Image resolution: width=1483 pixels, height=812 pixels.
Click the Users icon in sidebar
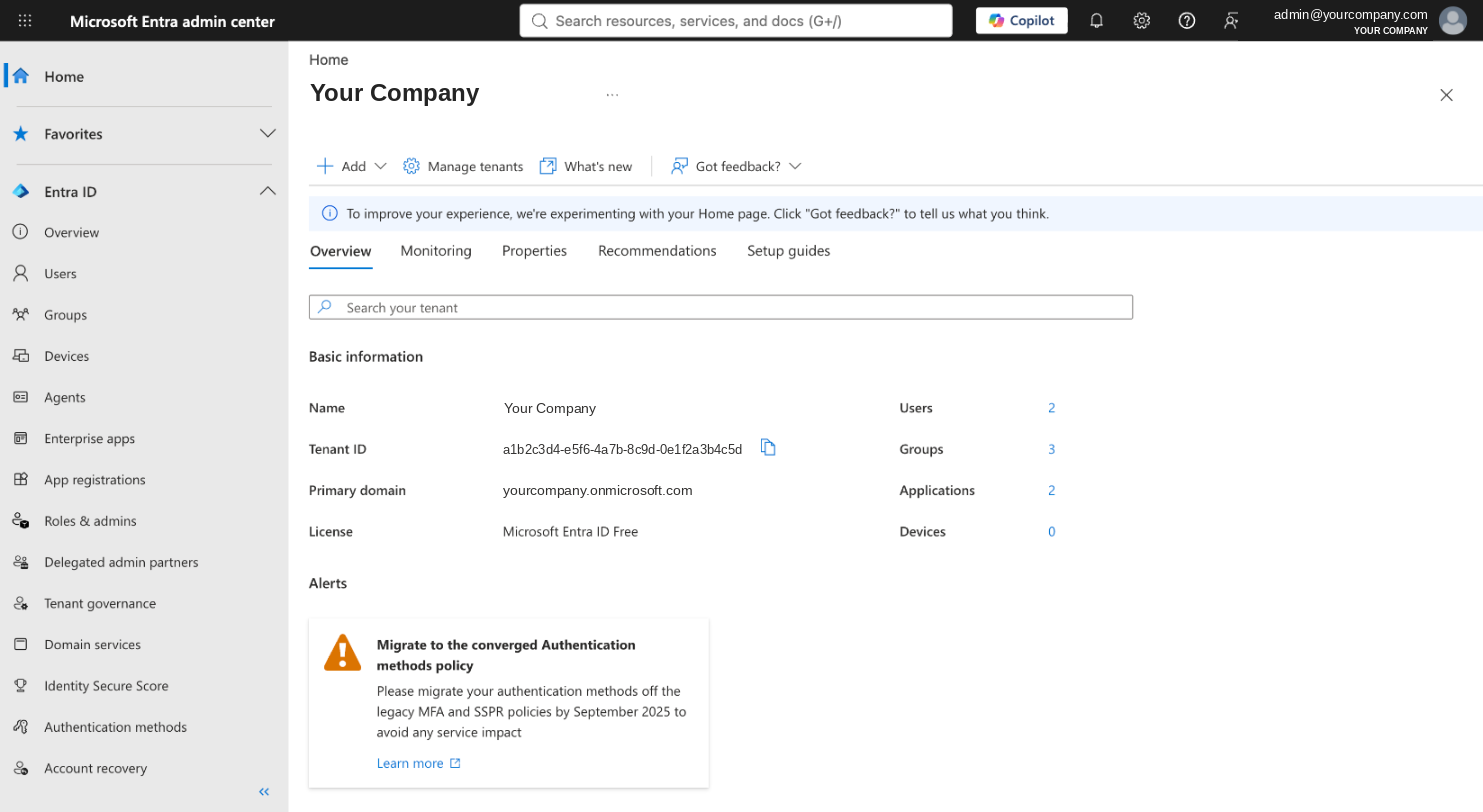[20, 273]
